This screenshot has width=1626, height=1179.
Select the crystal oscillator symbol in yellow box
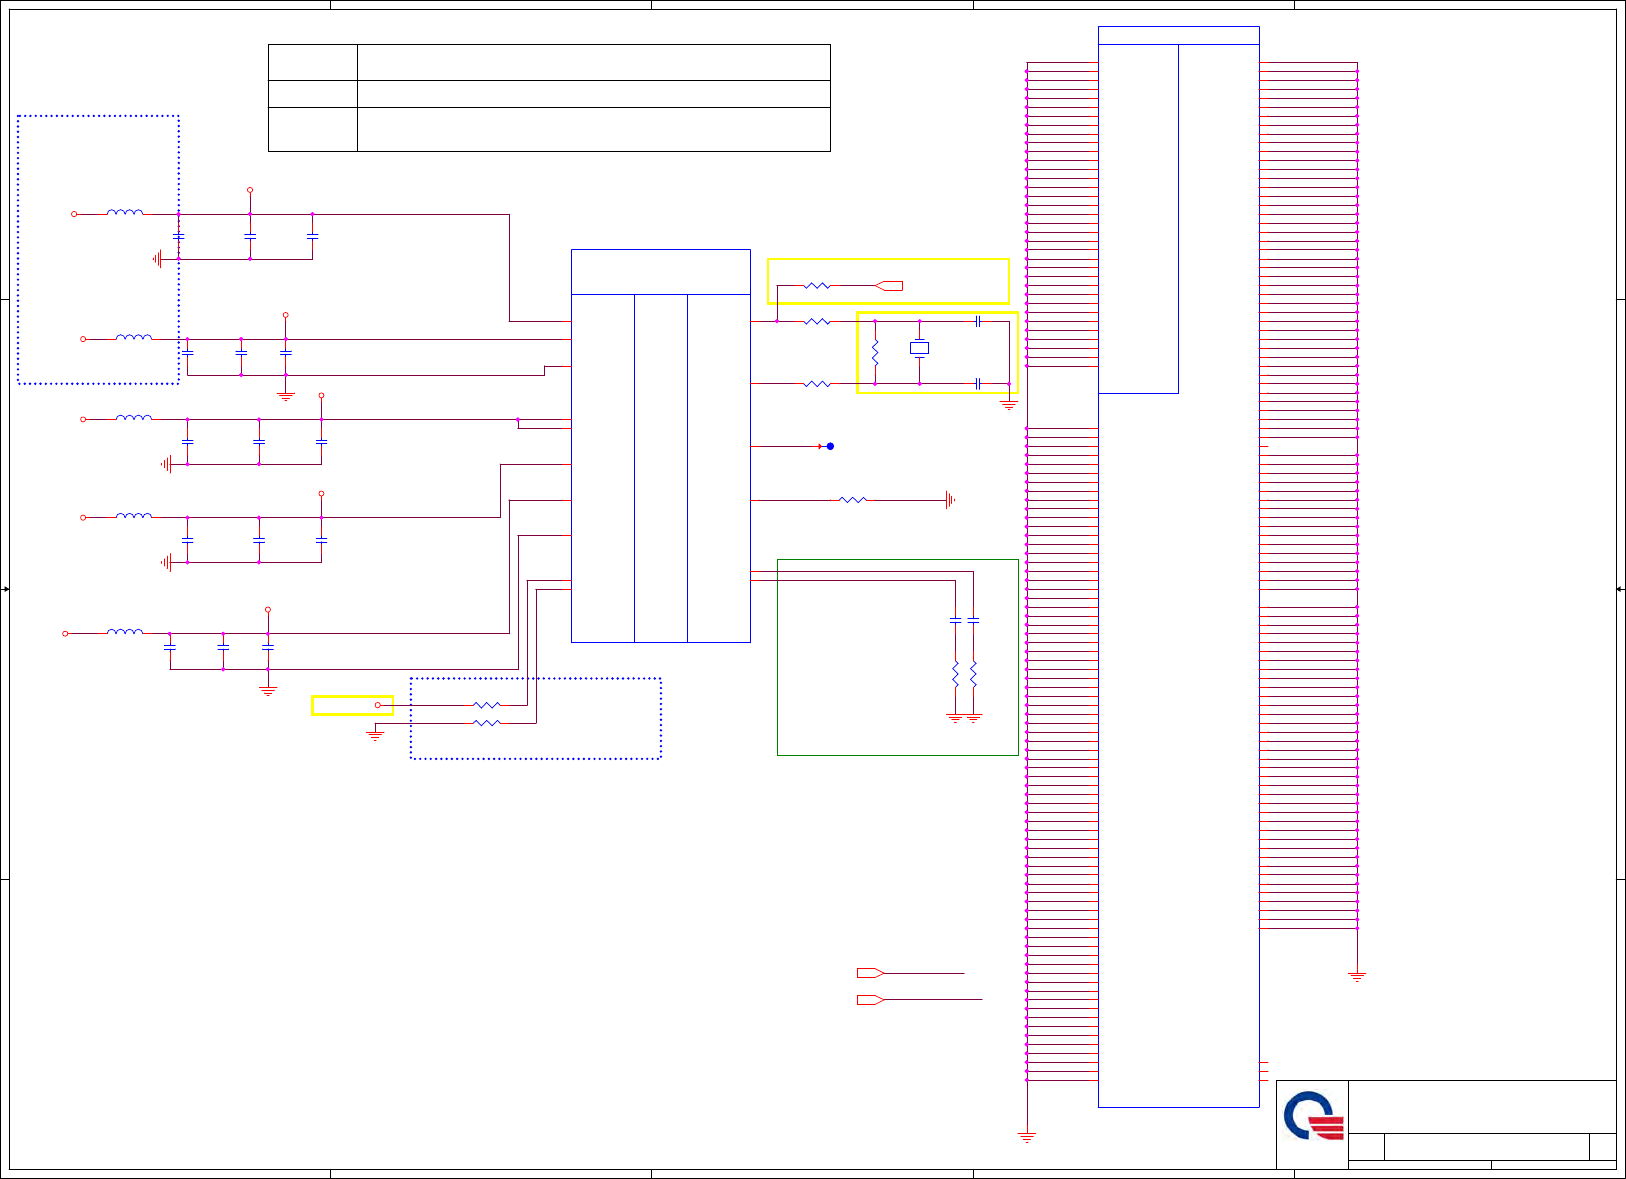click(x=919, y=348)
